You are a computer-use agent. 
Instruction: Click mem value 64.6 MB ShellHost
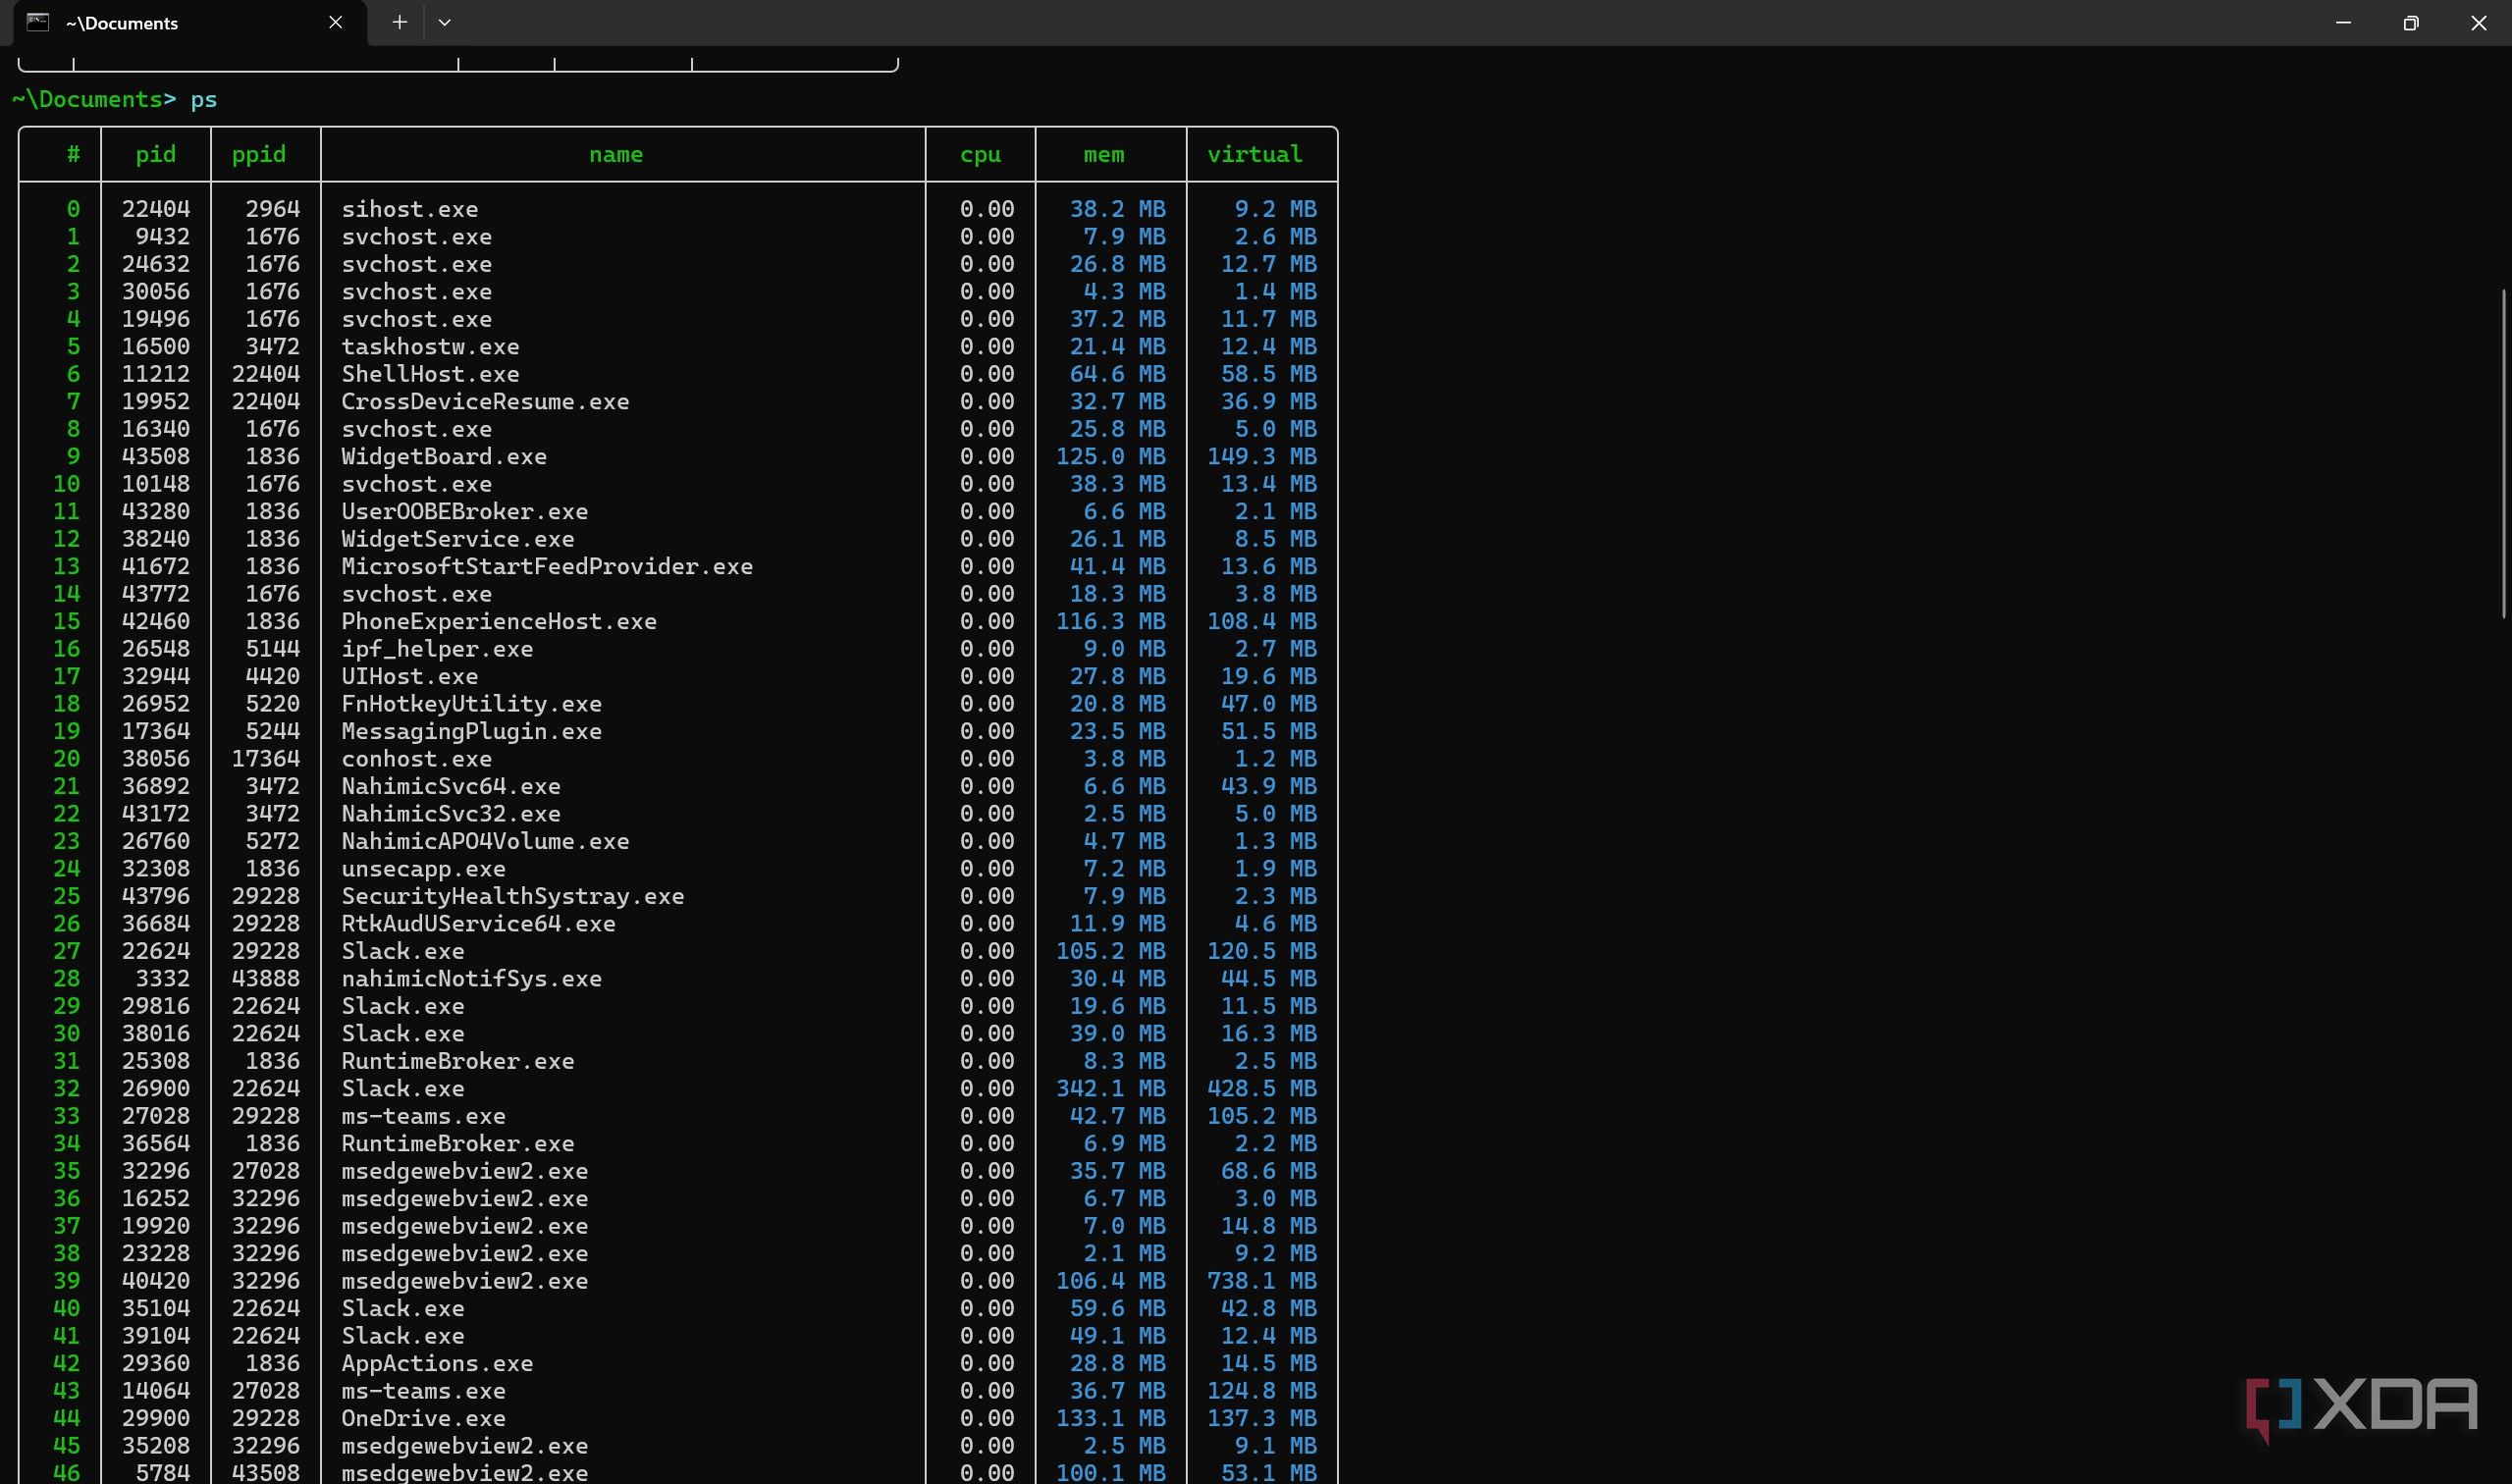tap(1118, 374)
